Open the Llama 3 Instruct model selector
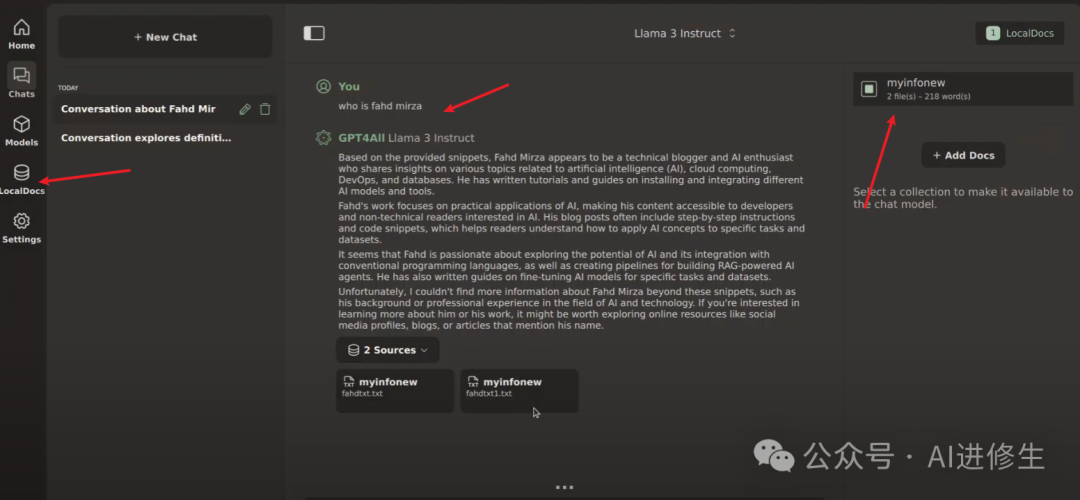 [x=685, y=33]
